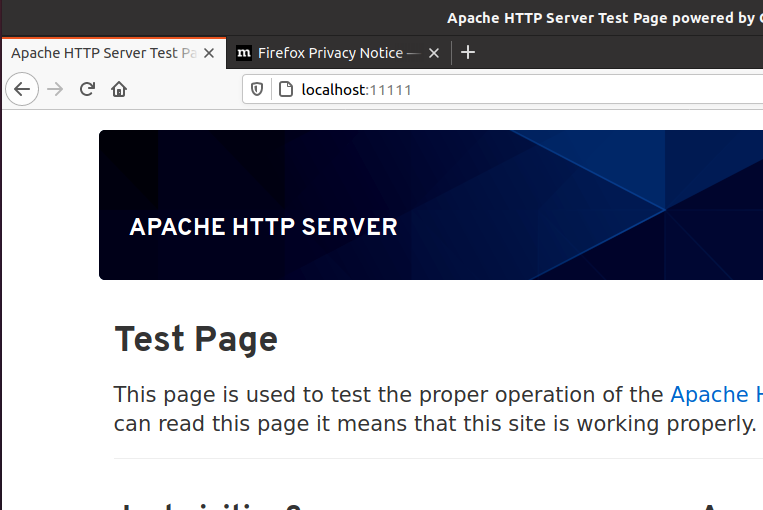Click the APACHE HTTP SERVER banner title

pyautogui.click(x=263, y=227)
